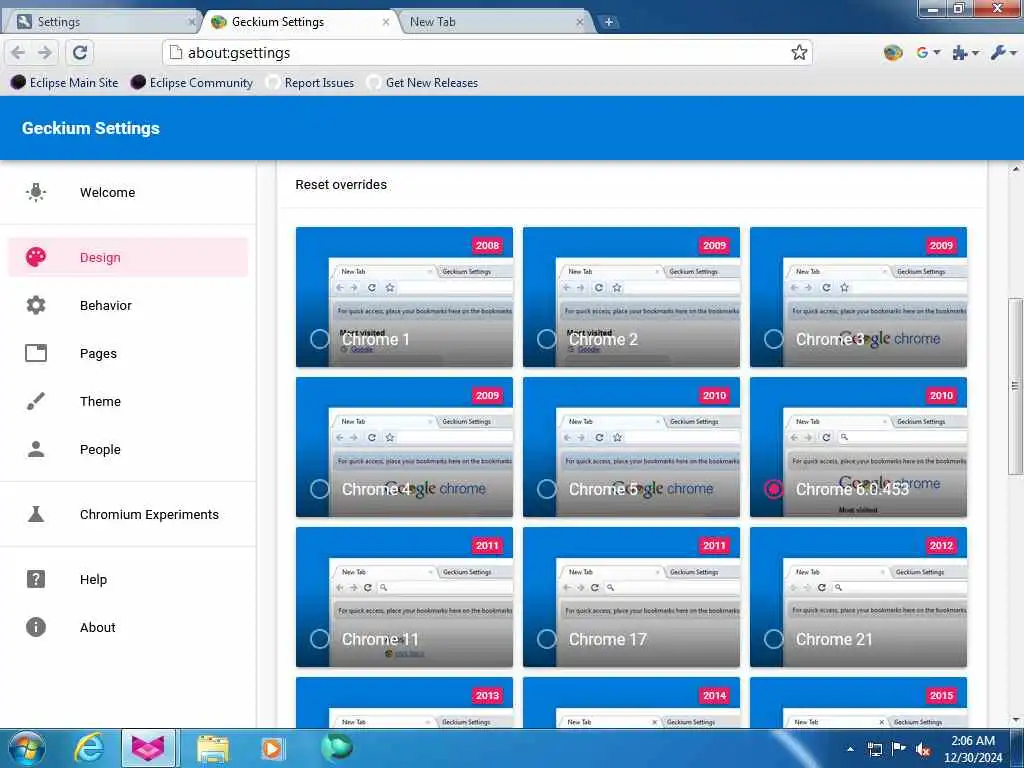Open the Windows Start menu orb

26,748
